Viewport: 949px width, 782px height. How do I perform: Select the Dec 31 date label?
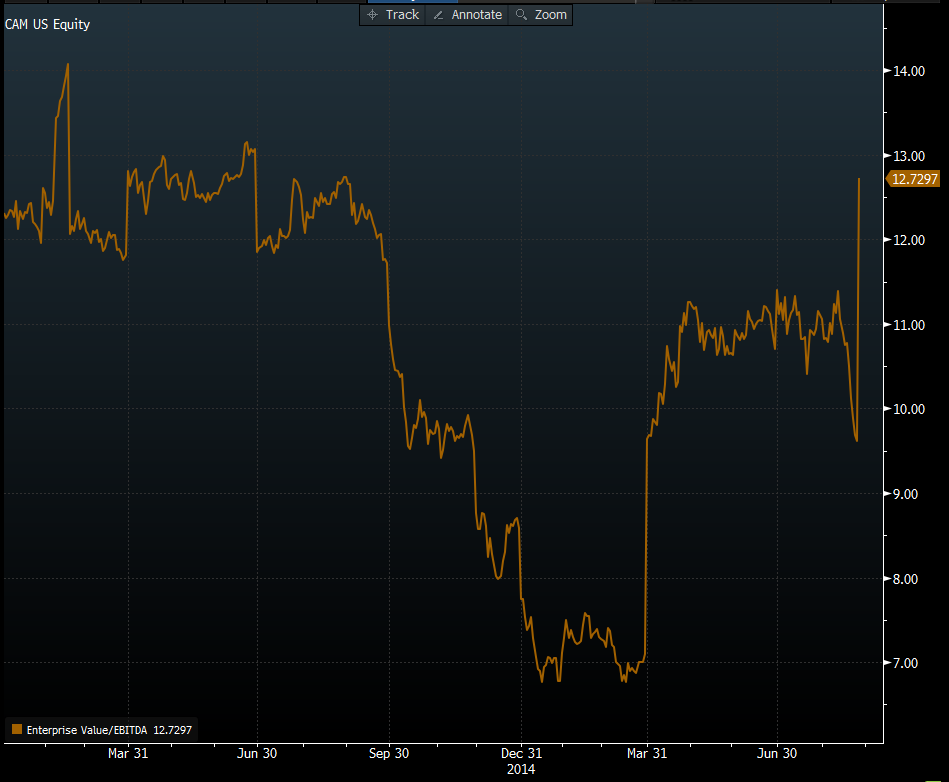click(x=520, y=753)
